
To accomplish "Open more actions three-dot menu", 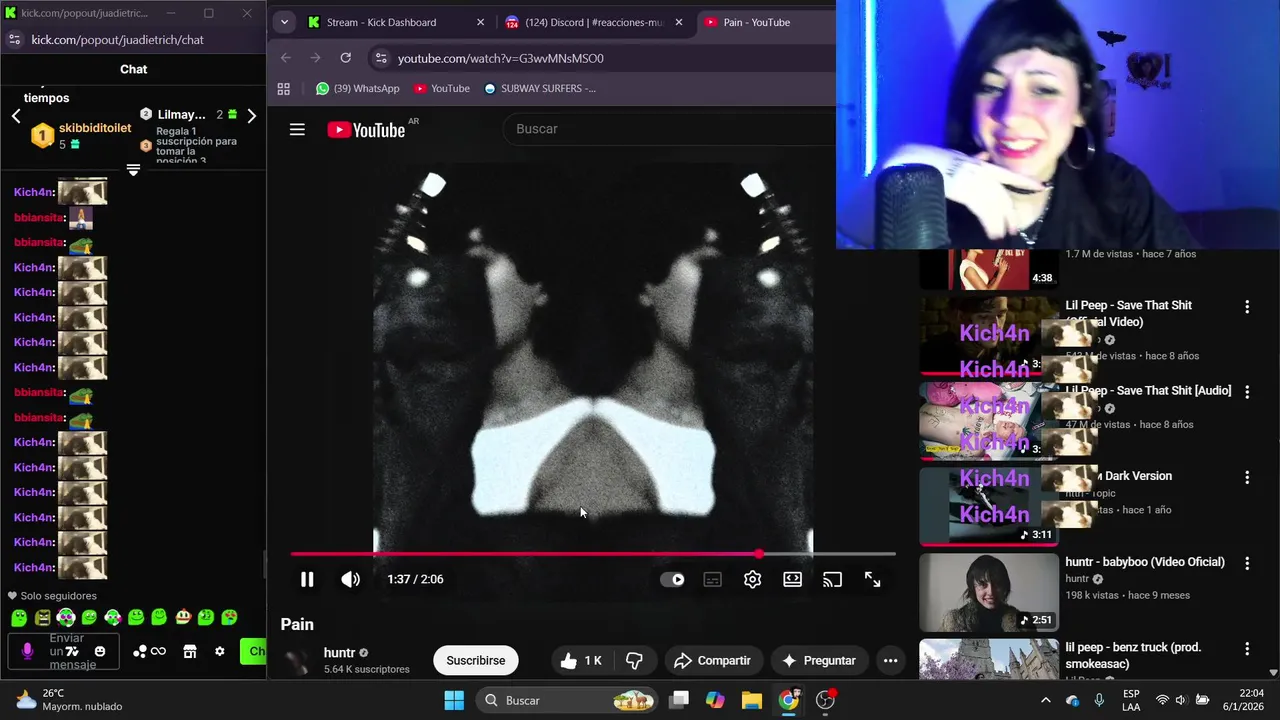I will coord(890,660).
